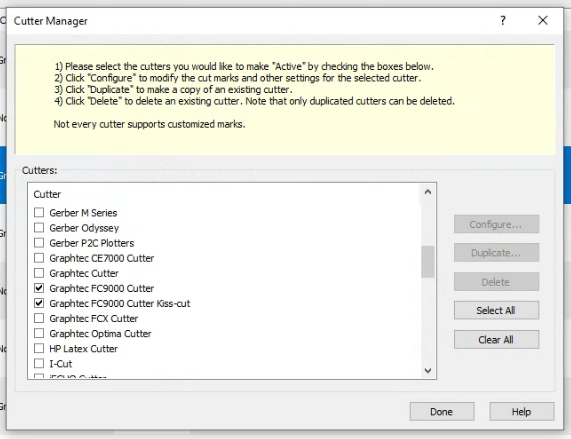Enable Graphtec FCX Cutter checkbox
The image size is (571, 439).
pyautogui.click(x=39, y=318)
